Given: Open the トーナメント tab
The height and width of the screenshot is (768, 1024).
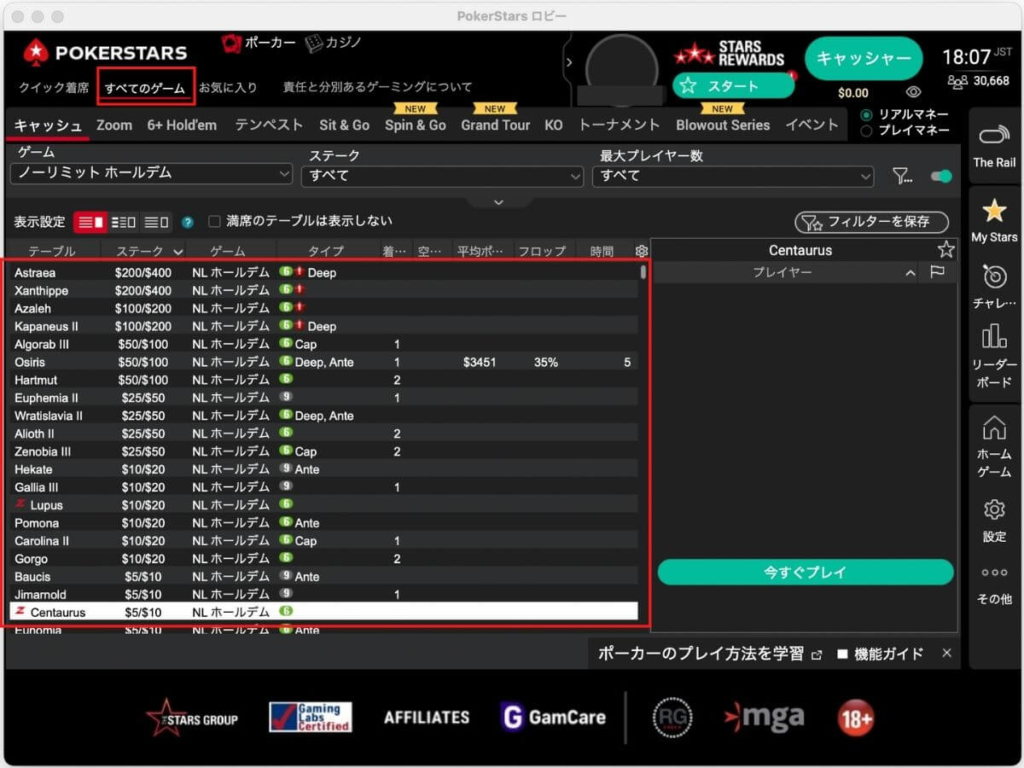Looking at the screenshot, I should (x=619, y=125).
